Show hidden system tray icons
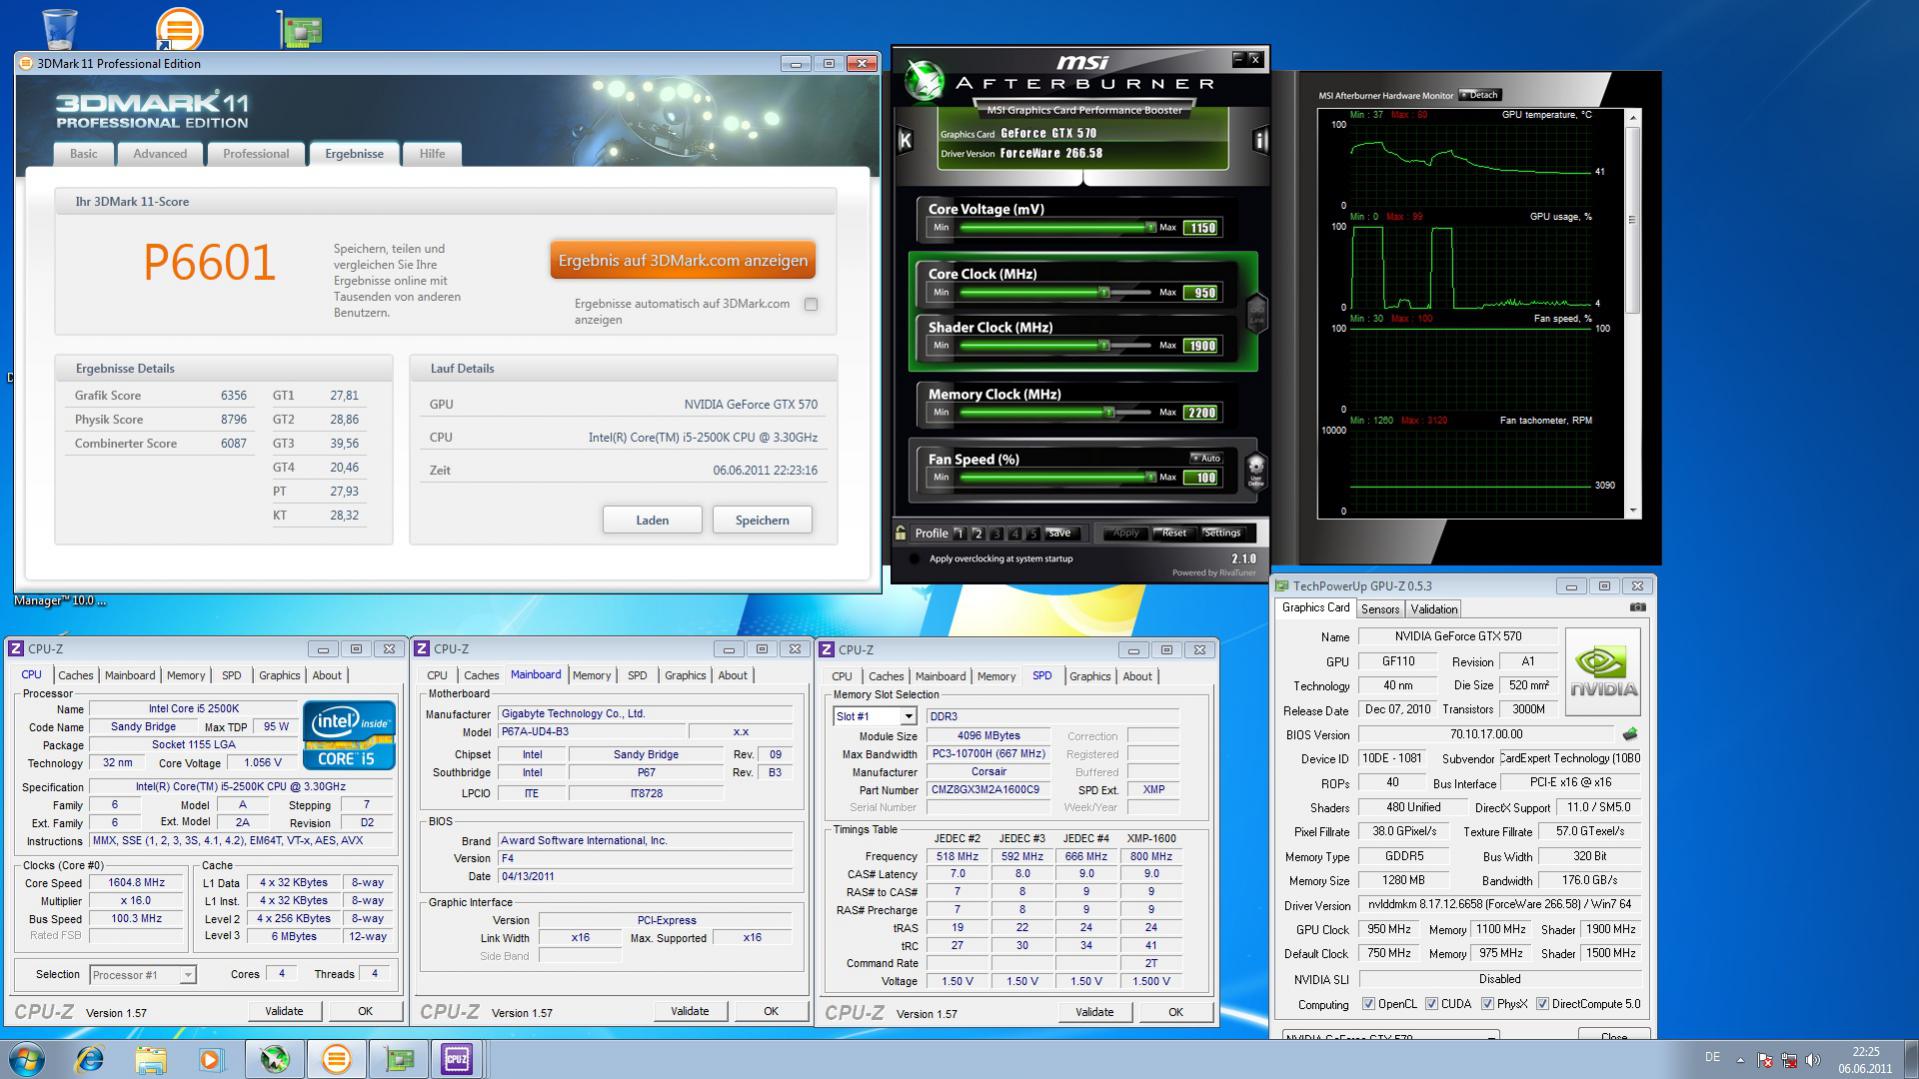This screenshot has height=1079, width=1919. [x=1740, y=1060]
